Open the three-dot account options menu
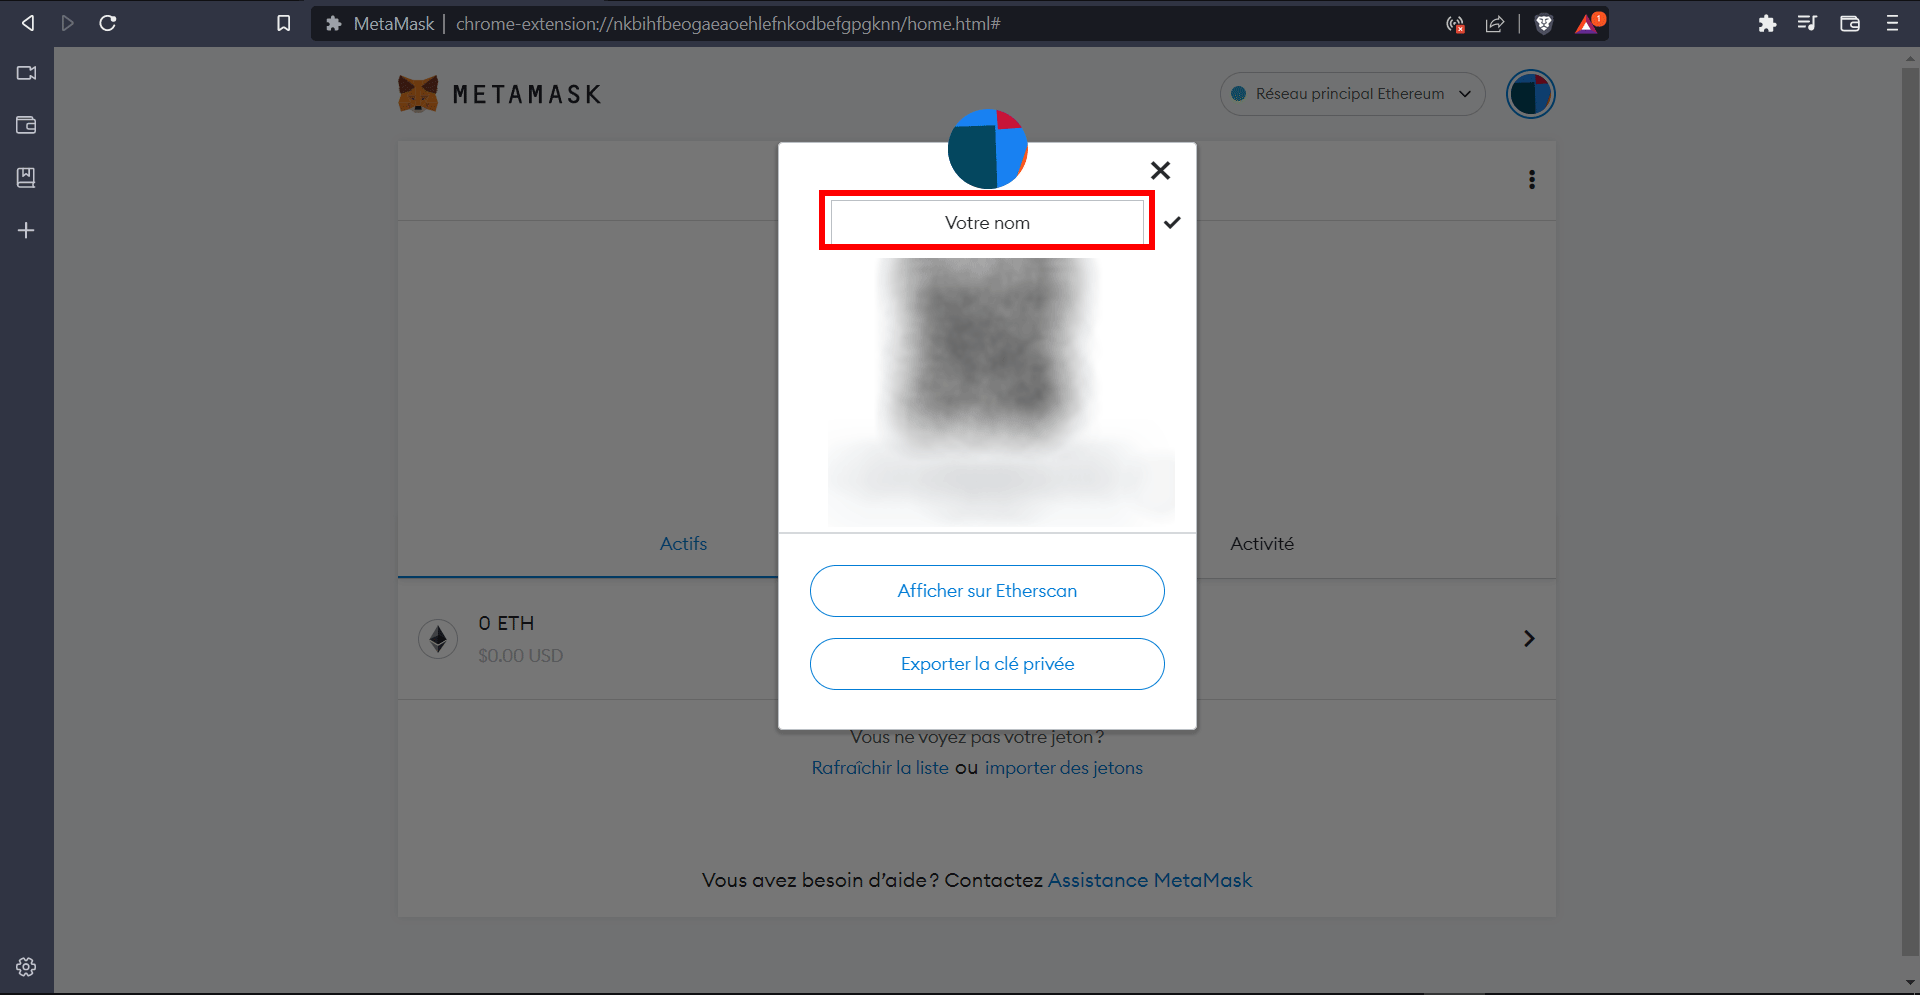The height and width of the screenshot is (995, 1920). click(1531, 180)
